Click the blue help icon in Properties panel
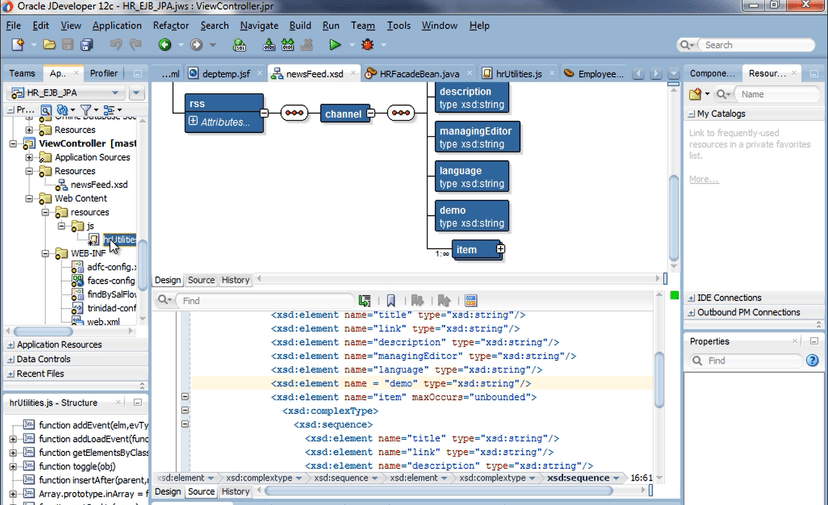 click(812, 360)
